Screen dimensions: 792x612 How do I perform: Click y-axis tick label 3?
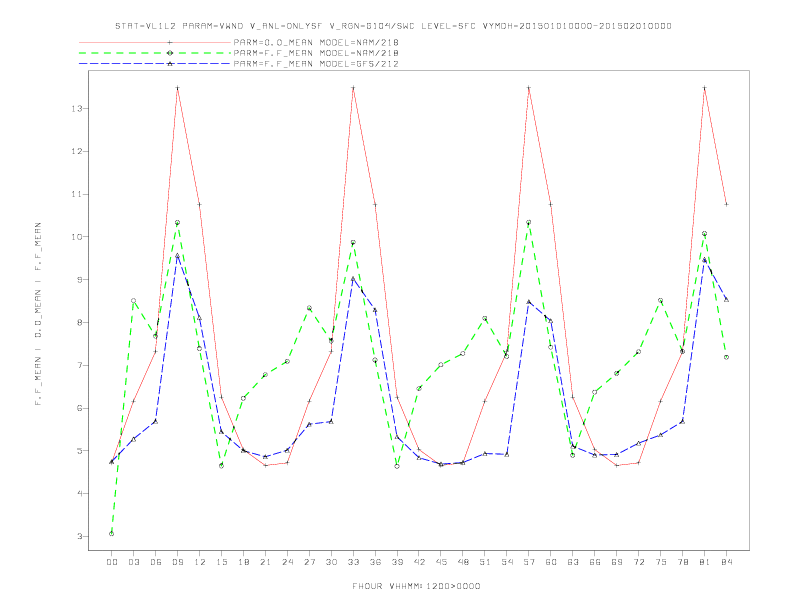(79, 536)
